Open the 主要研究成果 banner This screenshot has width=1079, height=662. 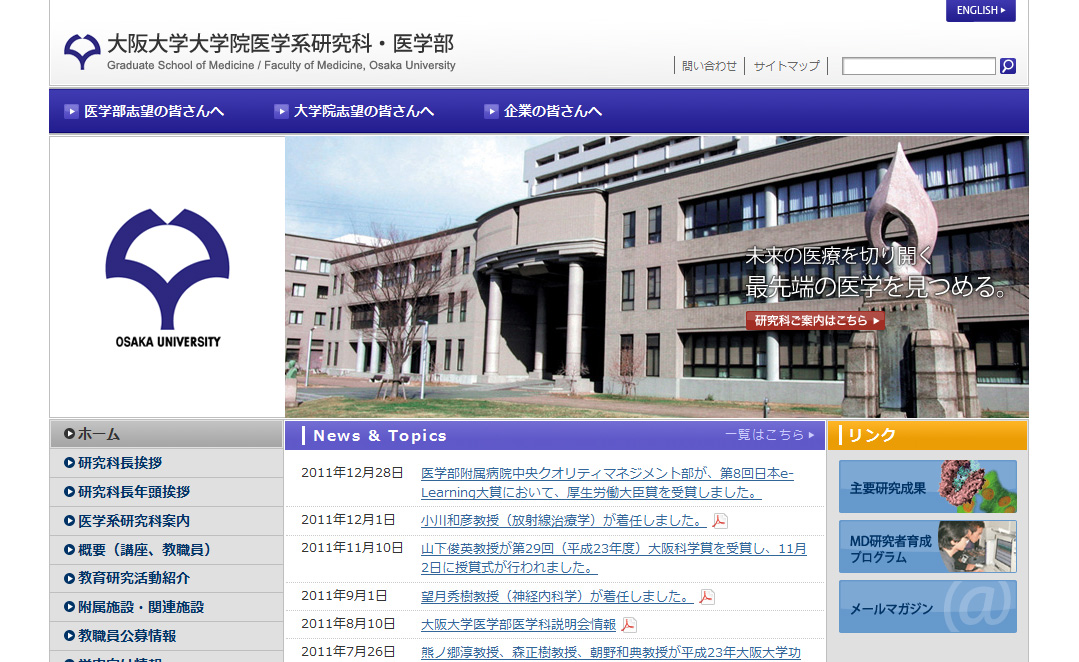pyautogui.click(x=927, y=487)
